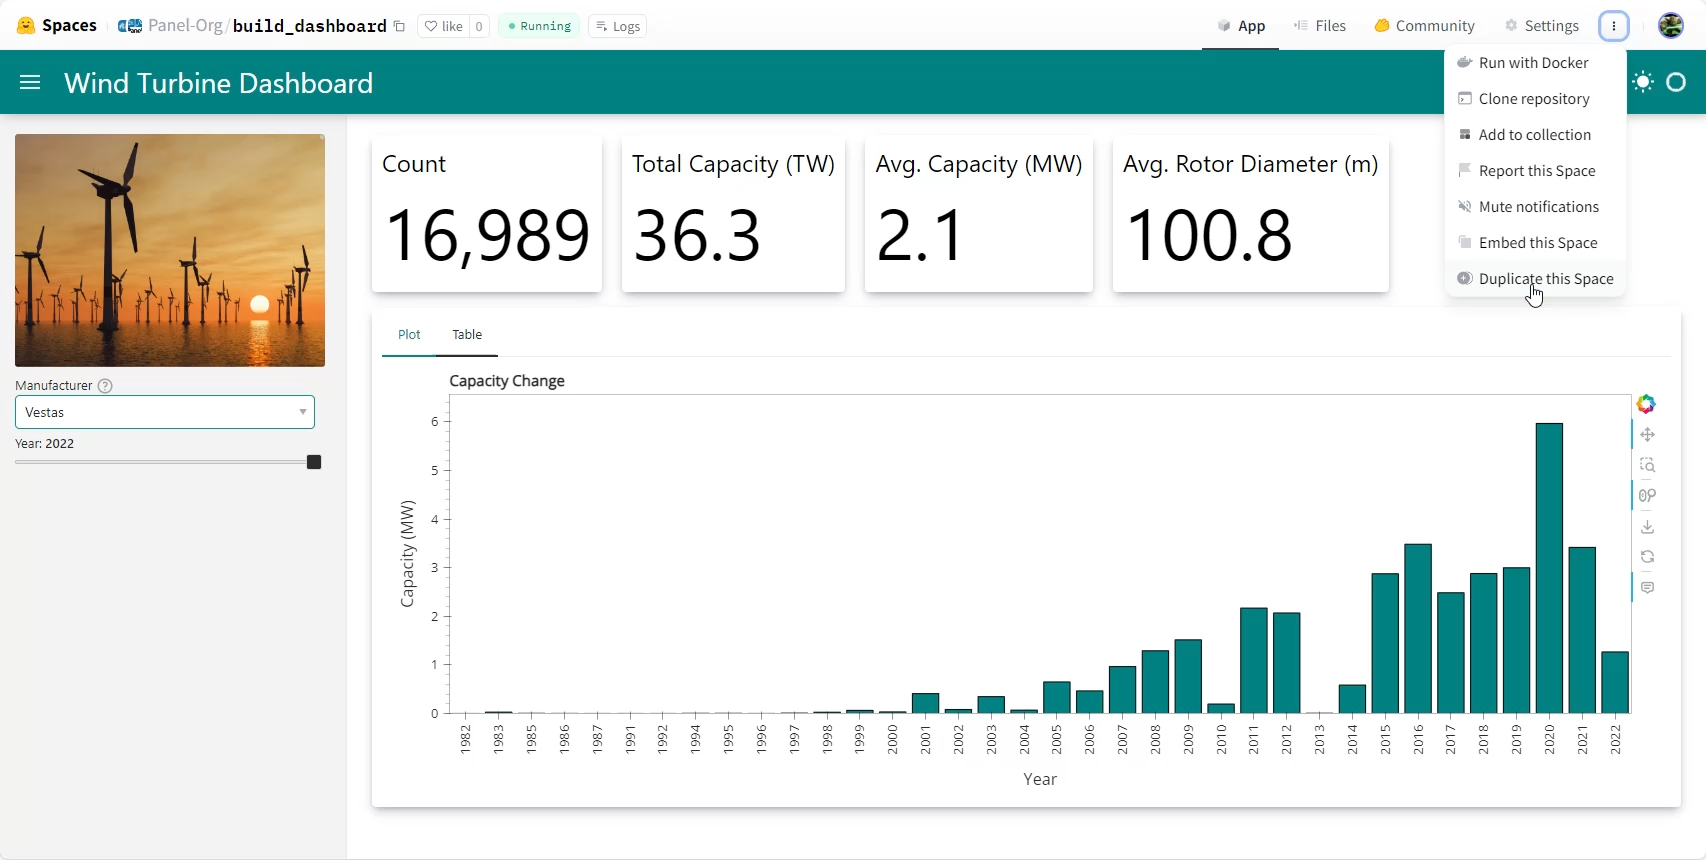The height and width of the screenshot is (860, 1706).
Task: Click the 2016 bar in the chart
Action: coord(1418,628)
